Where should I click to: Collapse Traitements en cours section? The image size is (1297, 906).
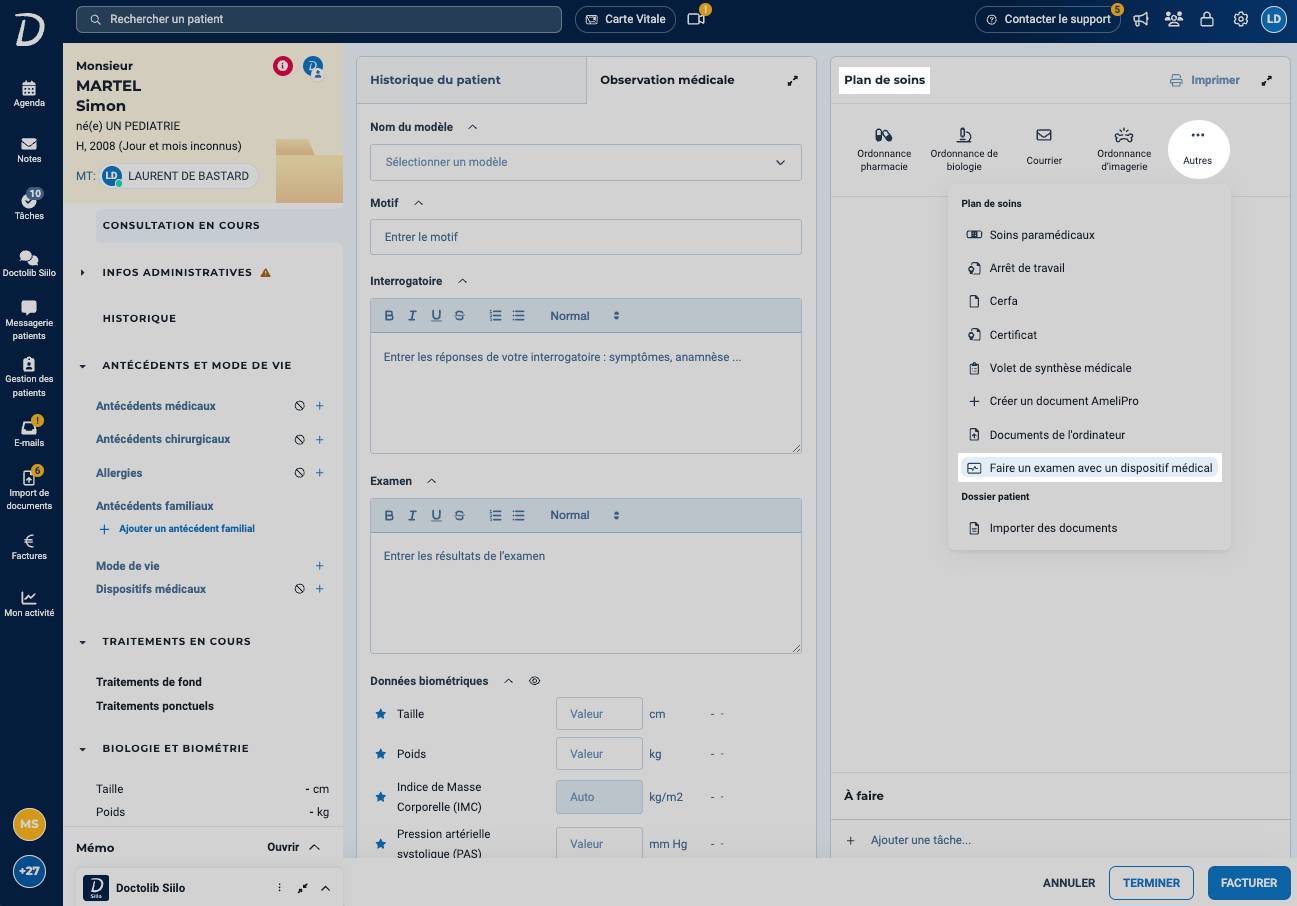(83, 642)
